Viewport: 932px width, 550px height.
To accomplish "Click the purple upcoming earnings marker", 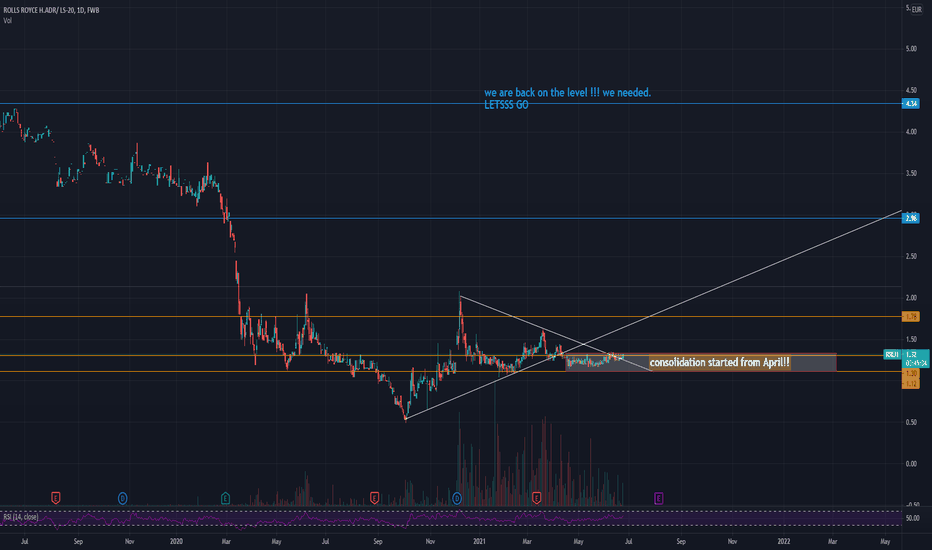I will click(x=659, y=498).
